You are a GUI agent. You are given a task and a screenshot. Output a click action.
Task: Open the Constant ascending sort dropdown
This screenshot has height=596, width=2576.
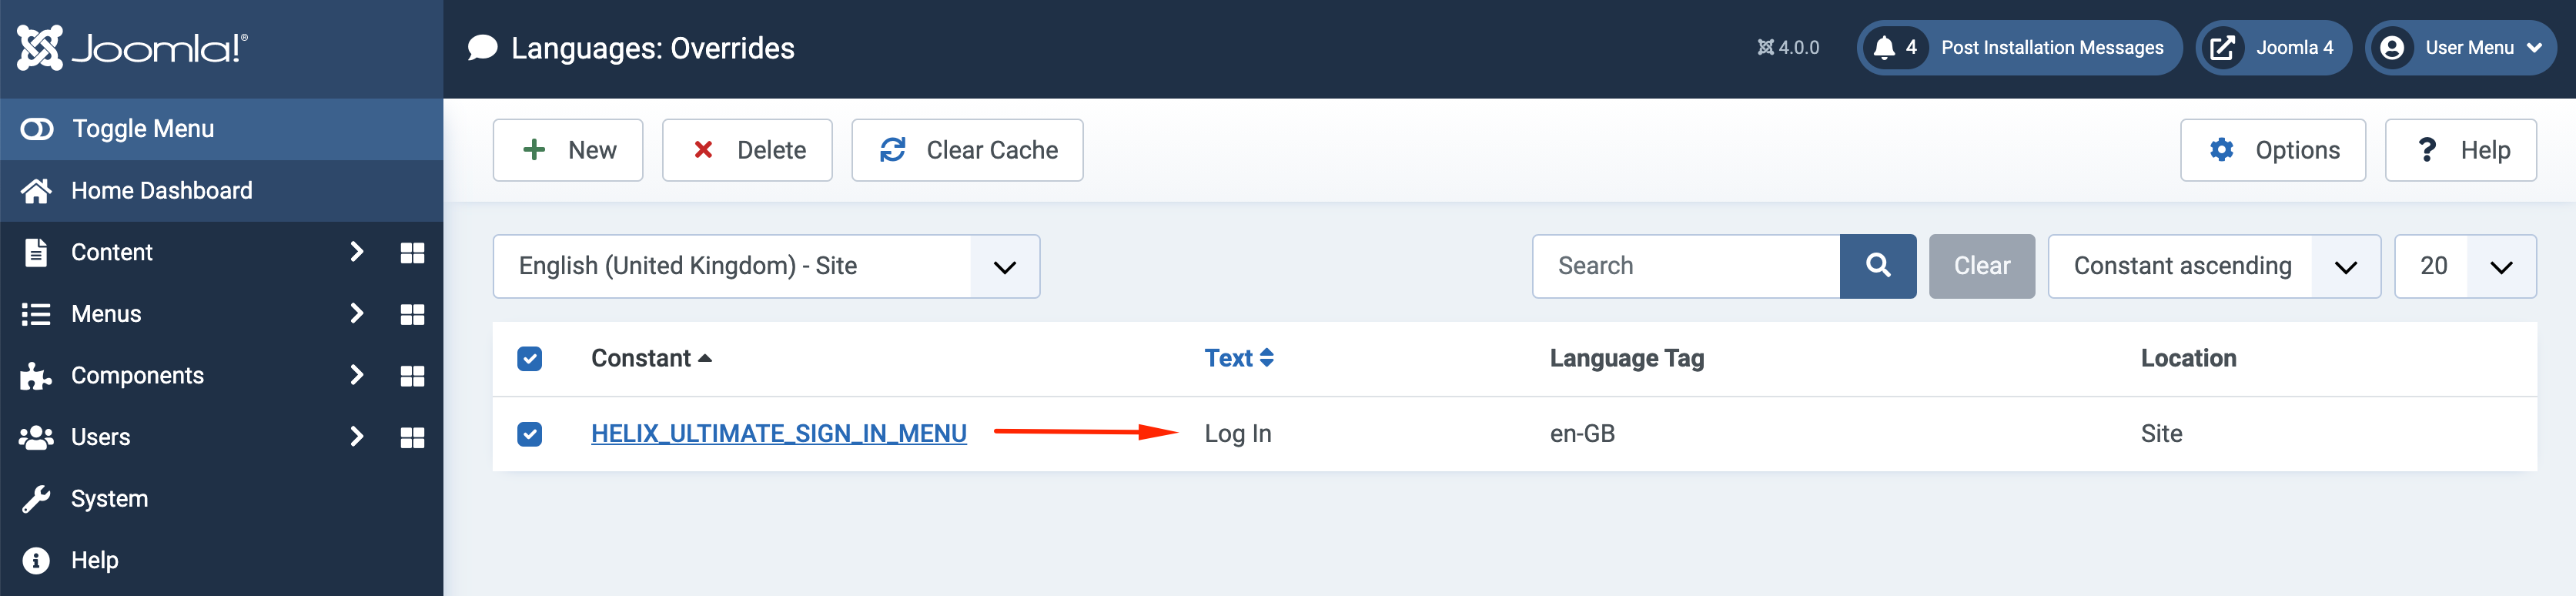2213,266
